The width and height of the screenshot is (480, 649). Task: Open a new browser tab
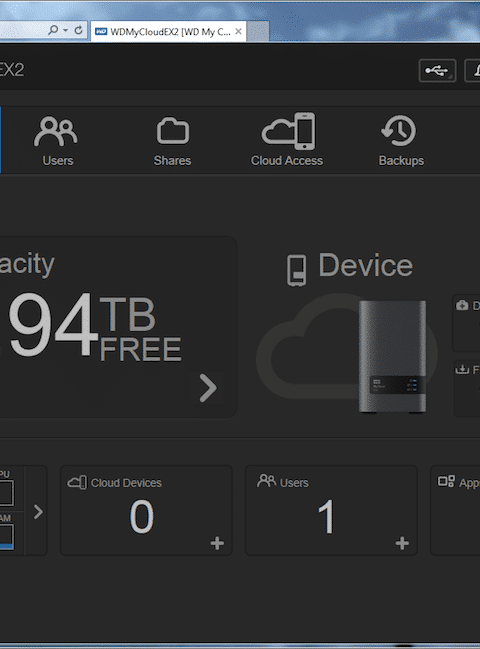coord(258,32)
